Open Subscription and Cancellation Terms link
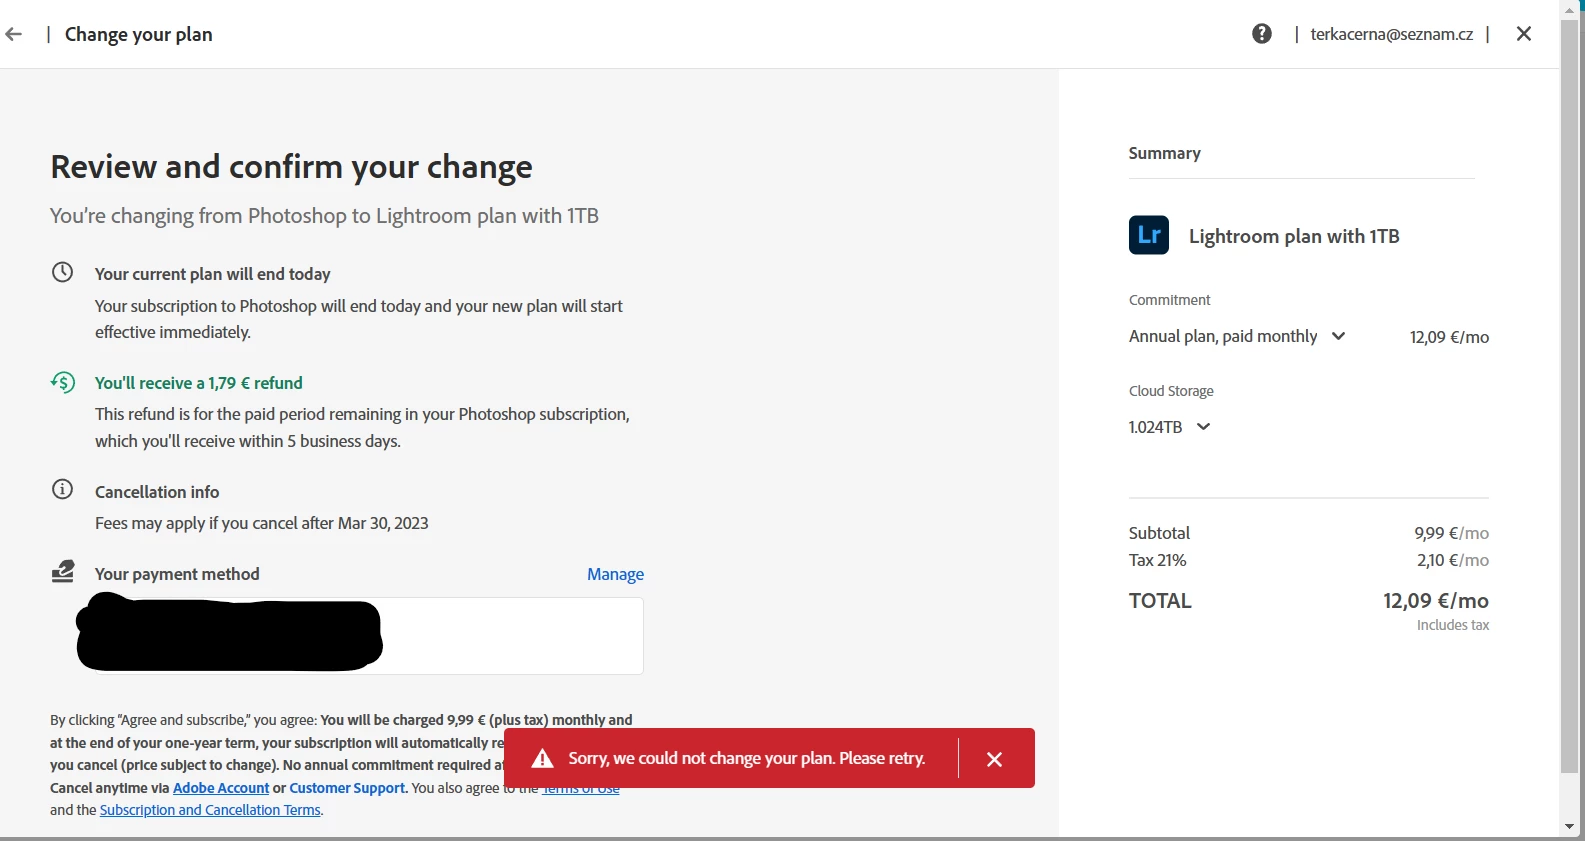Image resolution: width=1585 pixels, height=841 pixels. coord(210,810)
